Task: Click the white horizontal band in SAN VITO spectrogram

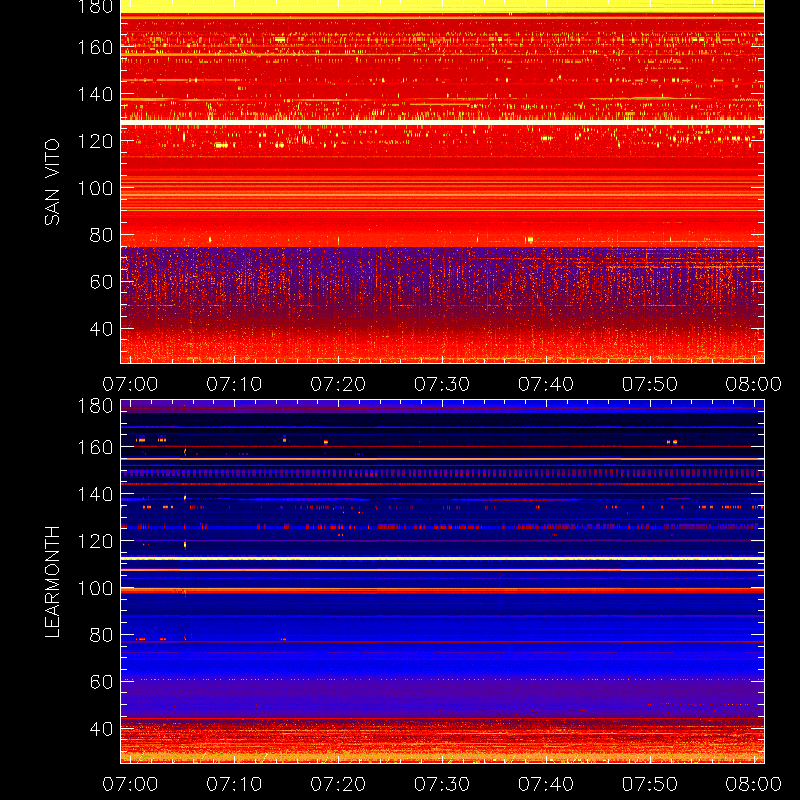Action: [x=442, y=122]
